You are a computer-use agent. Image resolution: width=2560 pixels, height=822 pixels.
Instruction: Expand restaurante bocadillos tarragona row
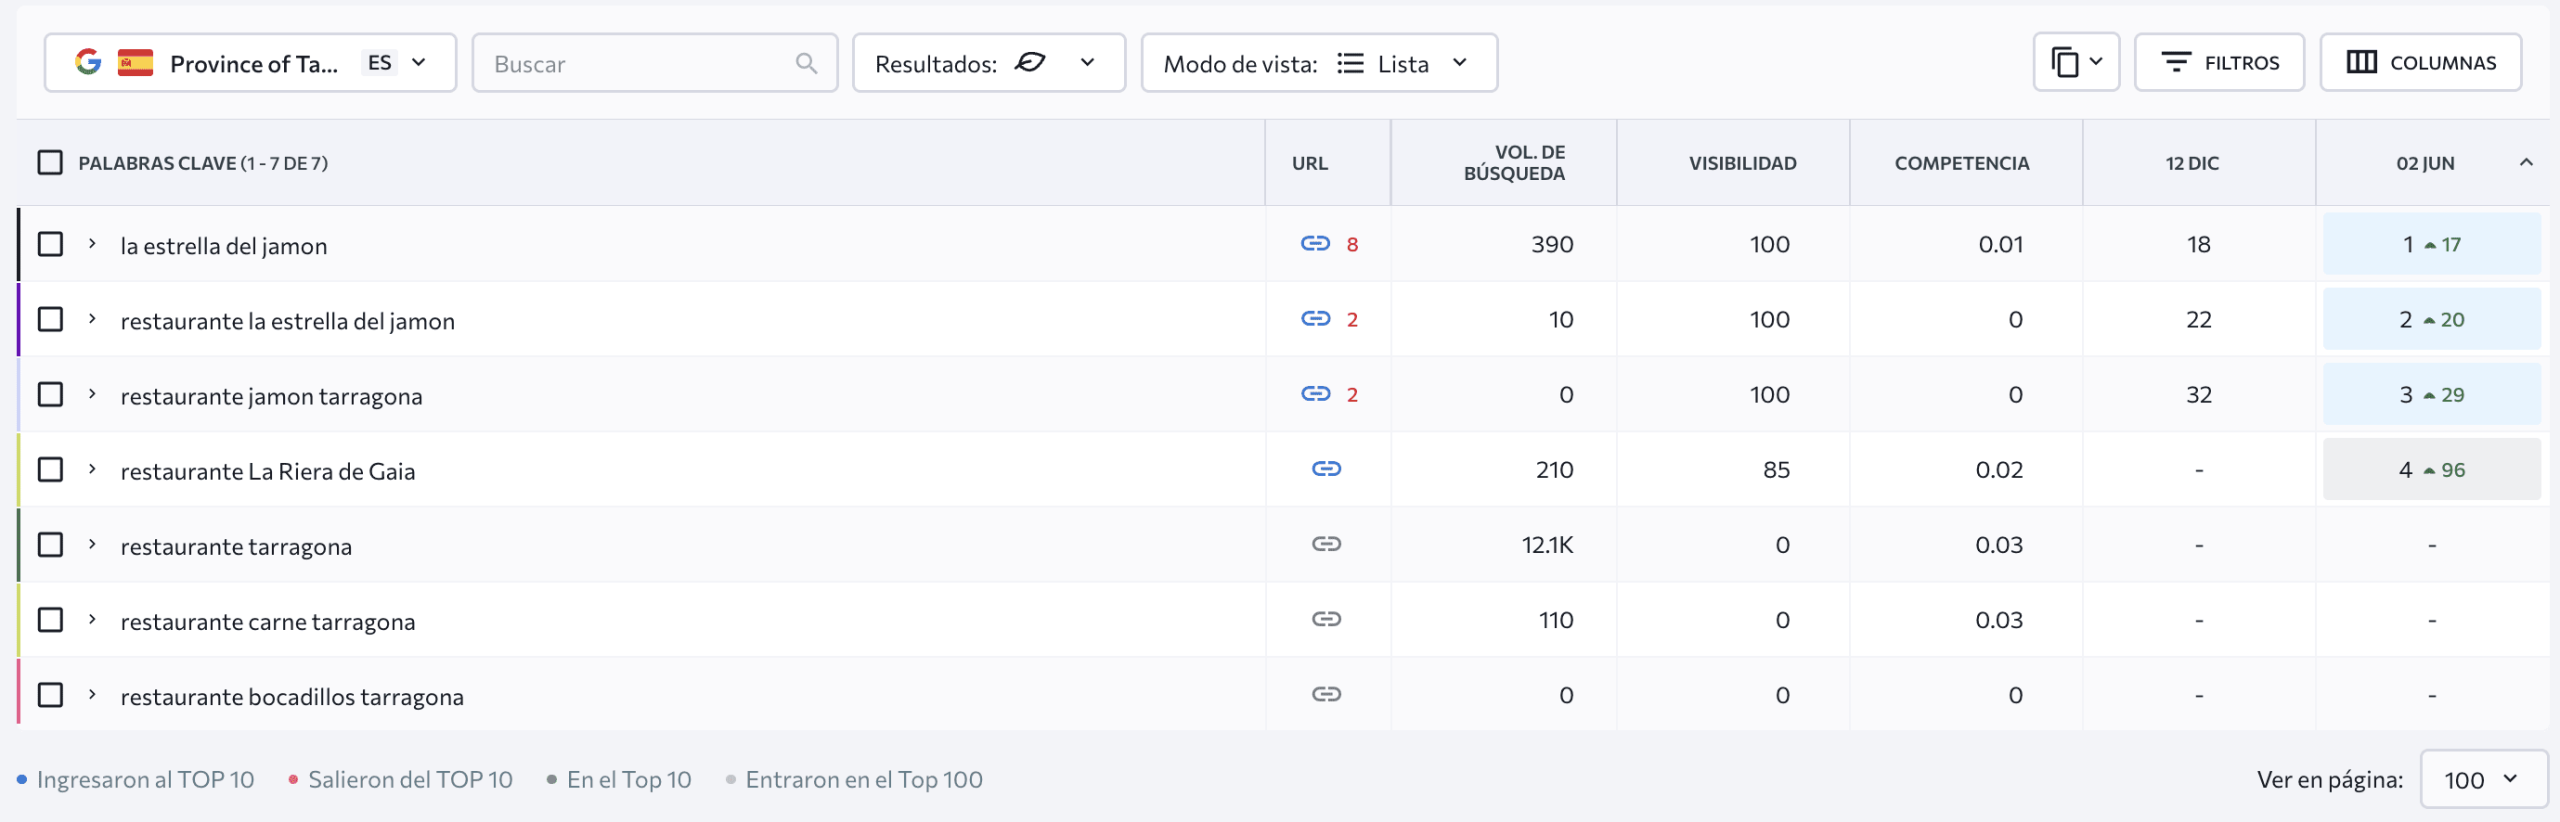92,694
